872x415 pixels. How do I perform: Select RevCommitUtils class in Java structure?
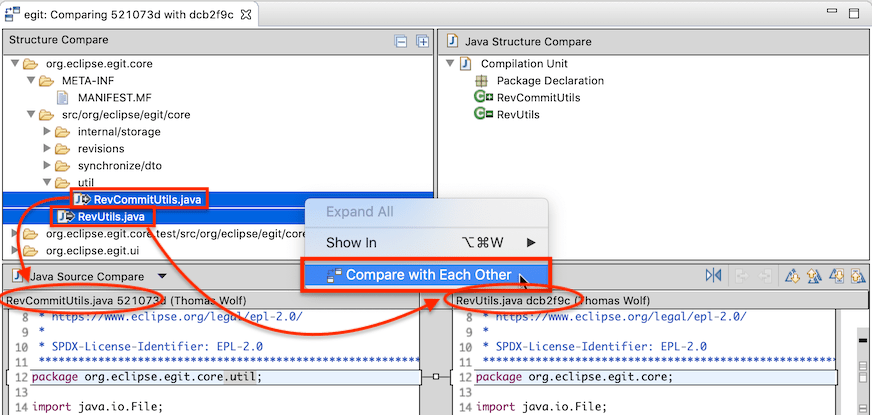coord(538,97)
